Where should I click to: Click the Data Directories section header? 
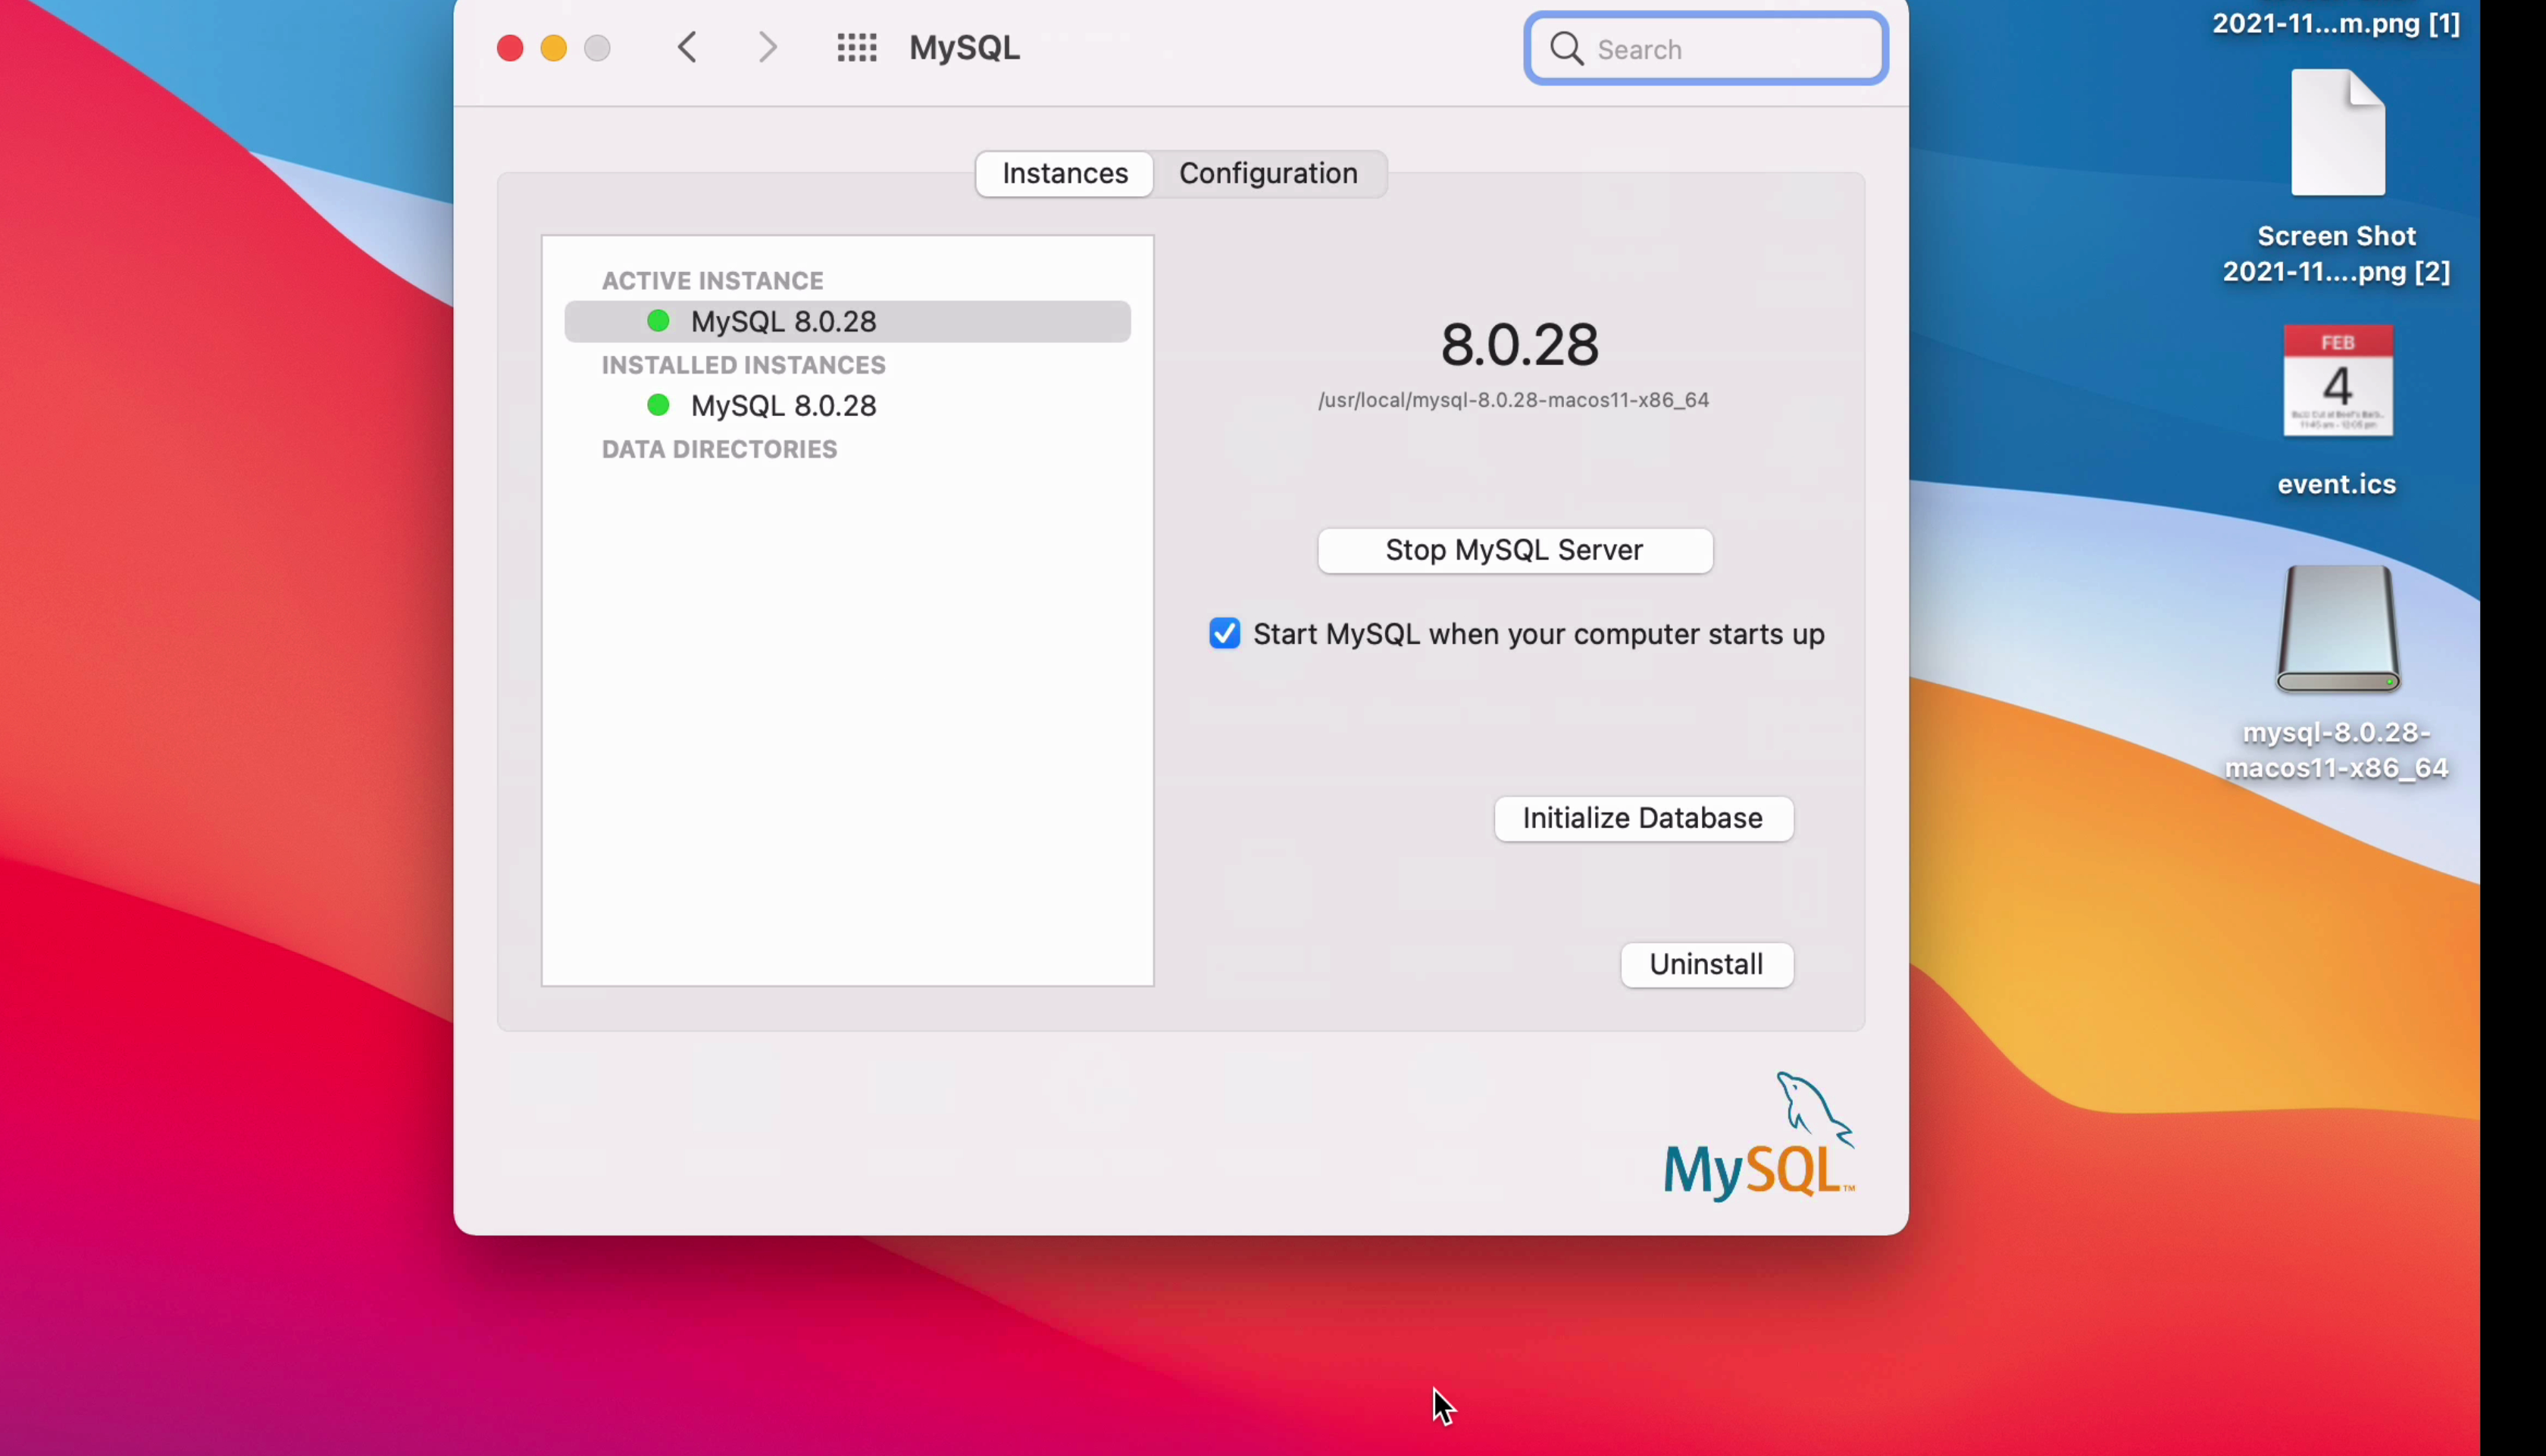point(719,450)
